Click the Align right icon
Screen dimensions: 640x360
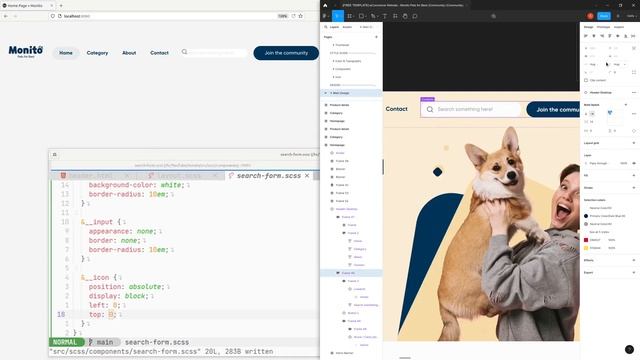click(602, 36)
